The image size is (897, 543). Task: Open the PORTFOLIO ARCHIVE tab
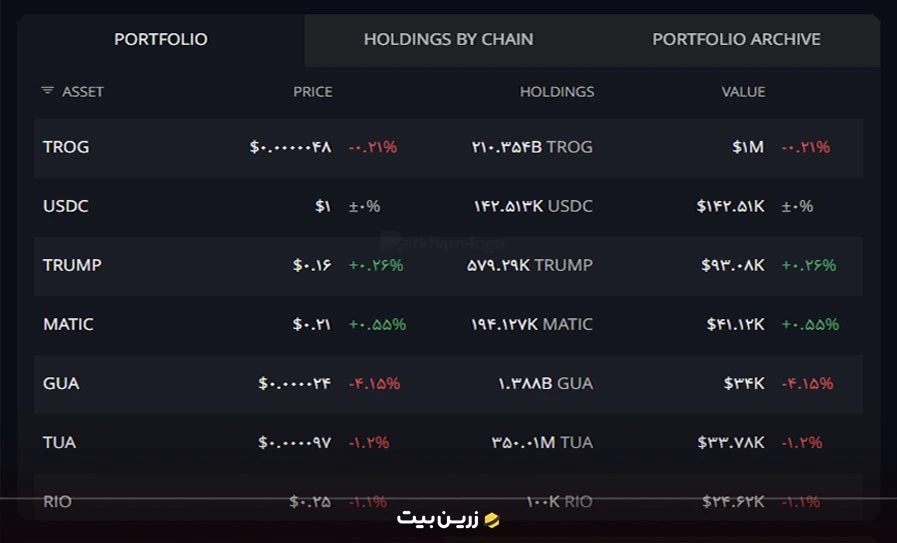click(736, 39)
